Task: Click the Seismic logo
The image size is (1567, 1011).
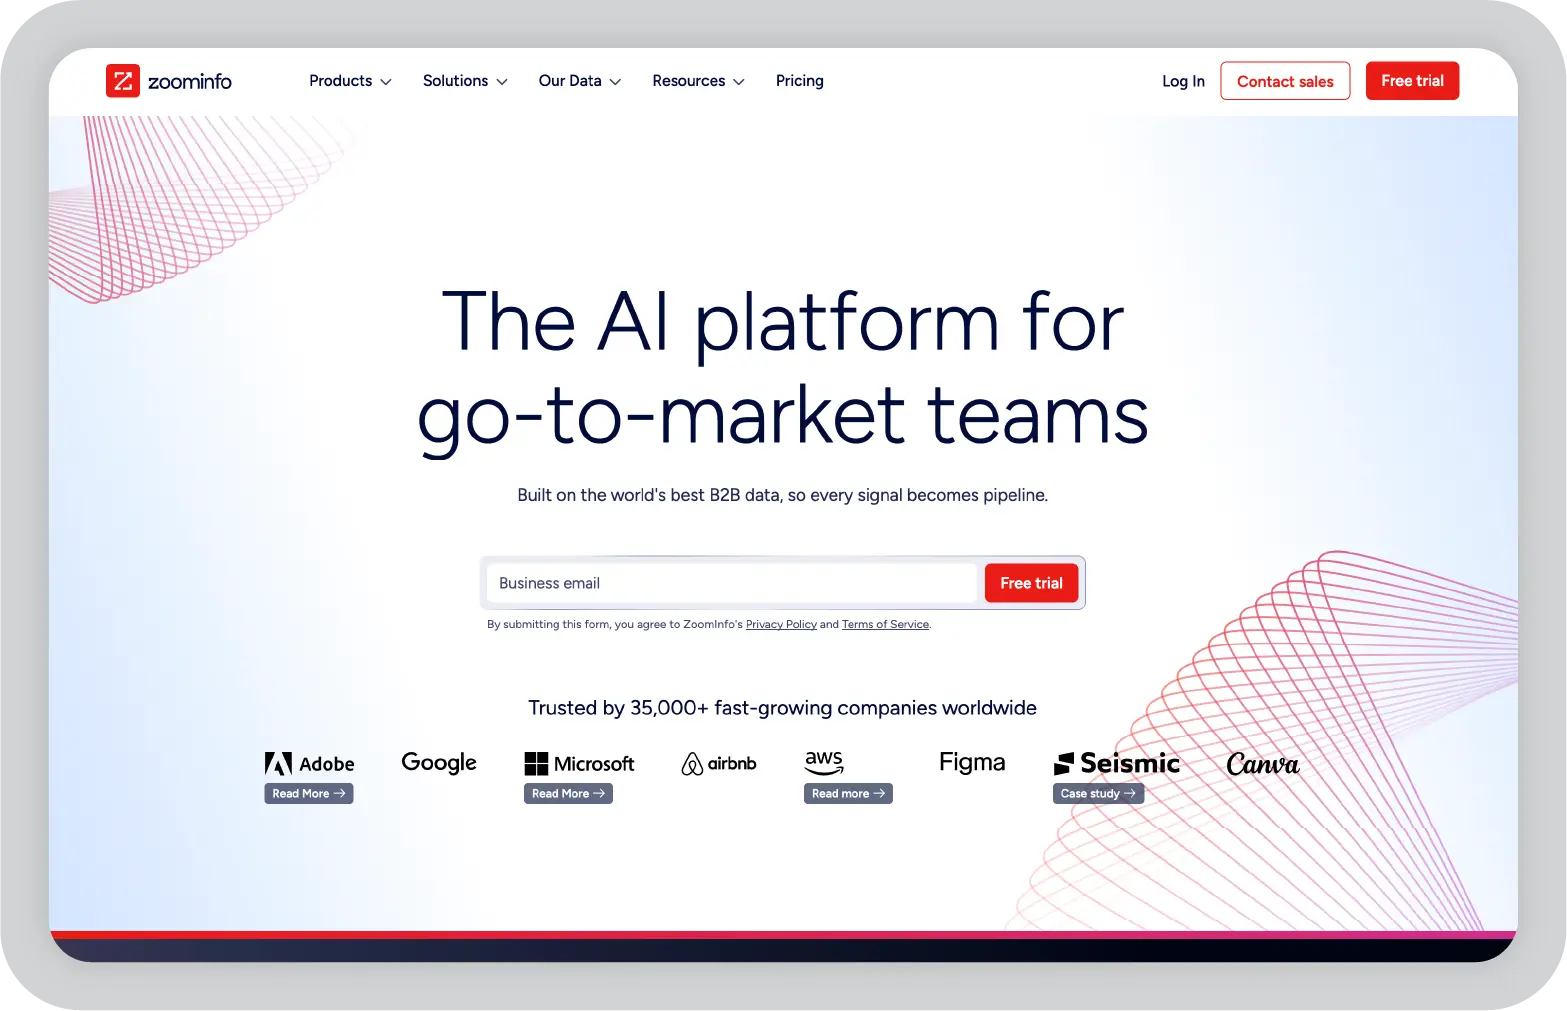Action: click(x=1117, y=764)
